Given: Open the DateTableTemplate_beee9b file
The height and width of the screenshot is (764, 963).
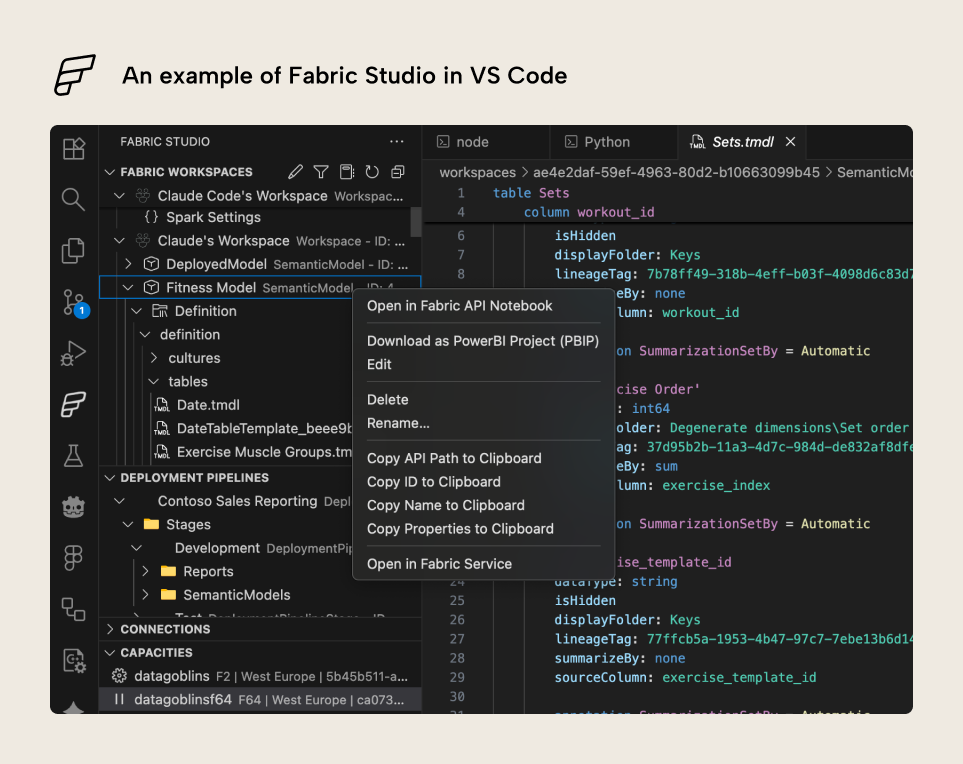Looking at the screenshot, I should tap(264, 429).
